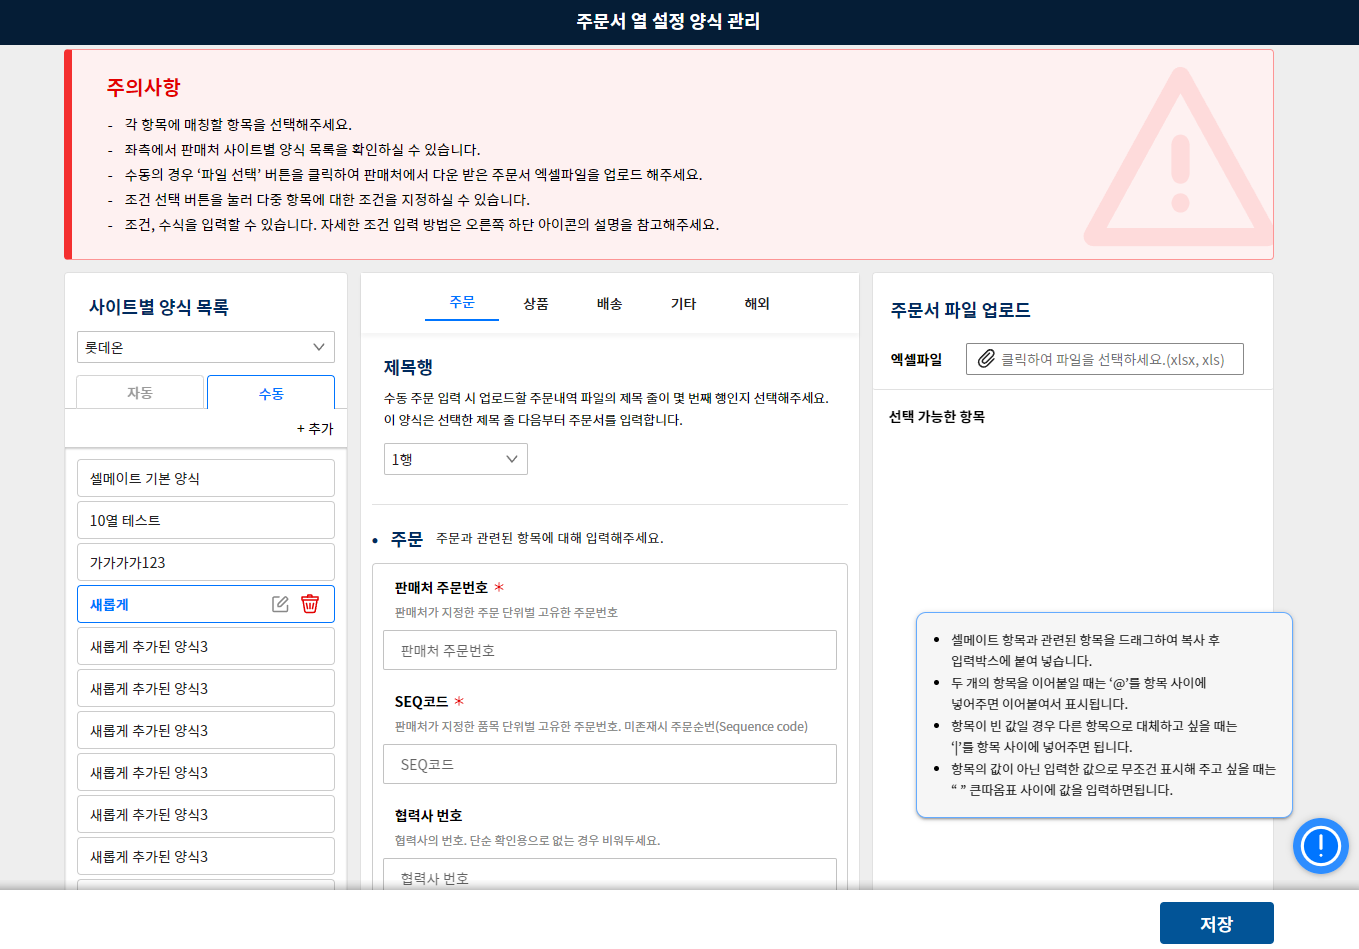Image resolution: width=1359 pixels, height=949 pixels.
Task: Click the 판매처 주문번호 input field
Action: point(610,650)
